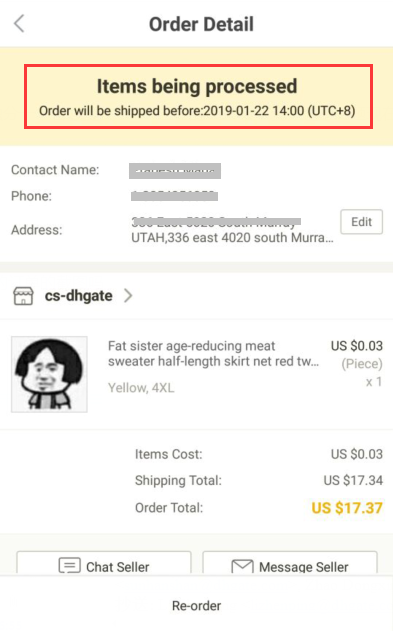The width and height of the screenshot is (393, 631).
Task: Tap Re-order at the bottom
Action: [x=196, y=606]
